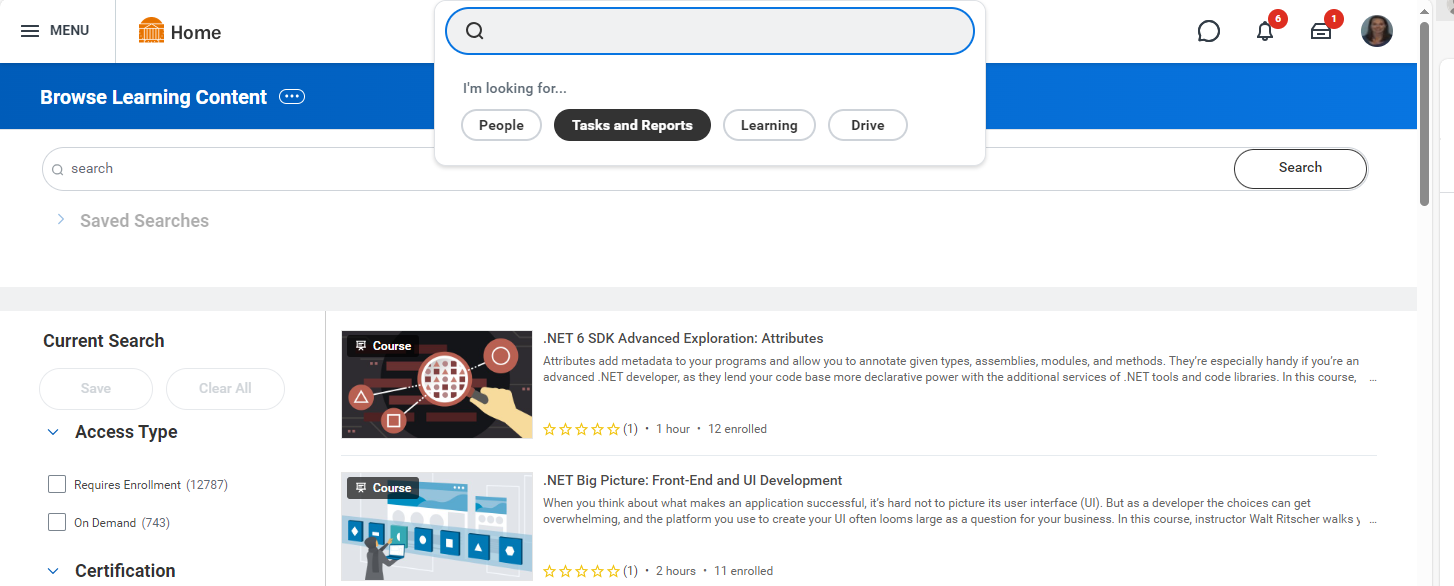Screen dimensions: 1454x586
Task: Open the notifications bell icon
Action: (x=1265, y=32)
